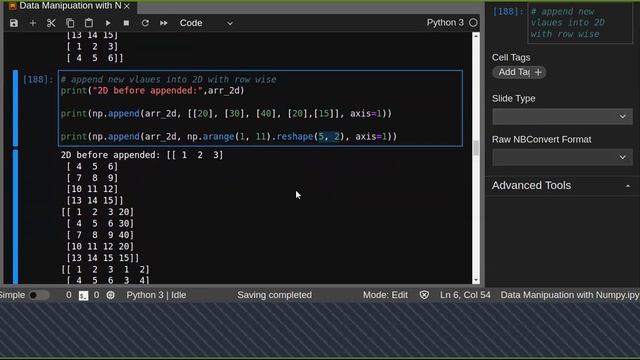Toggle the Simple interface switch

[x=38, y=295]
